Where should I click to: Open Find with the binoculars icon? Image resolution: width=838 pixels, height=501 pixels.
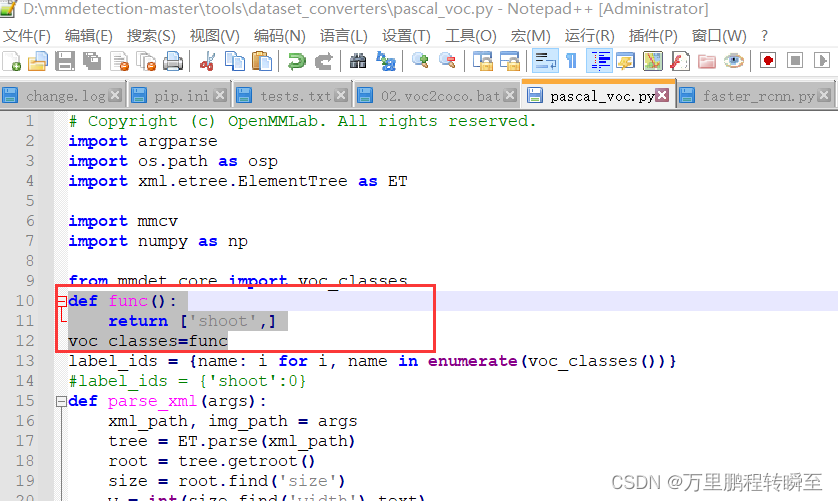(358, 61)
